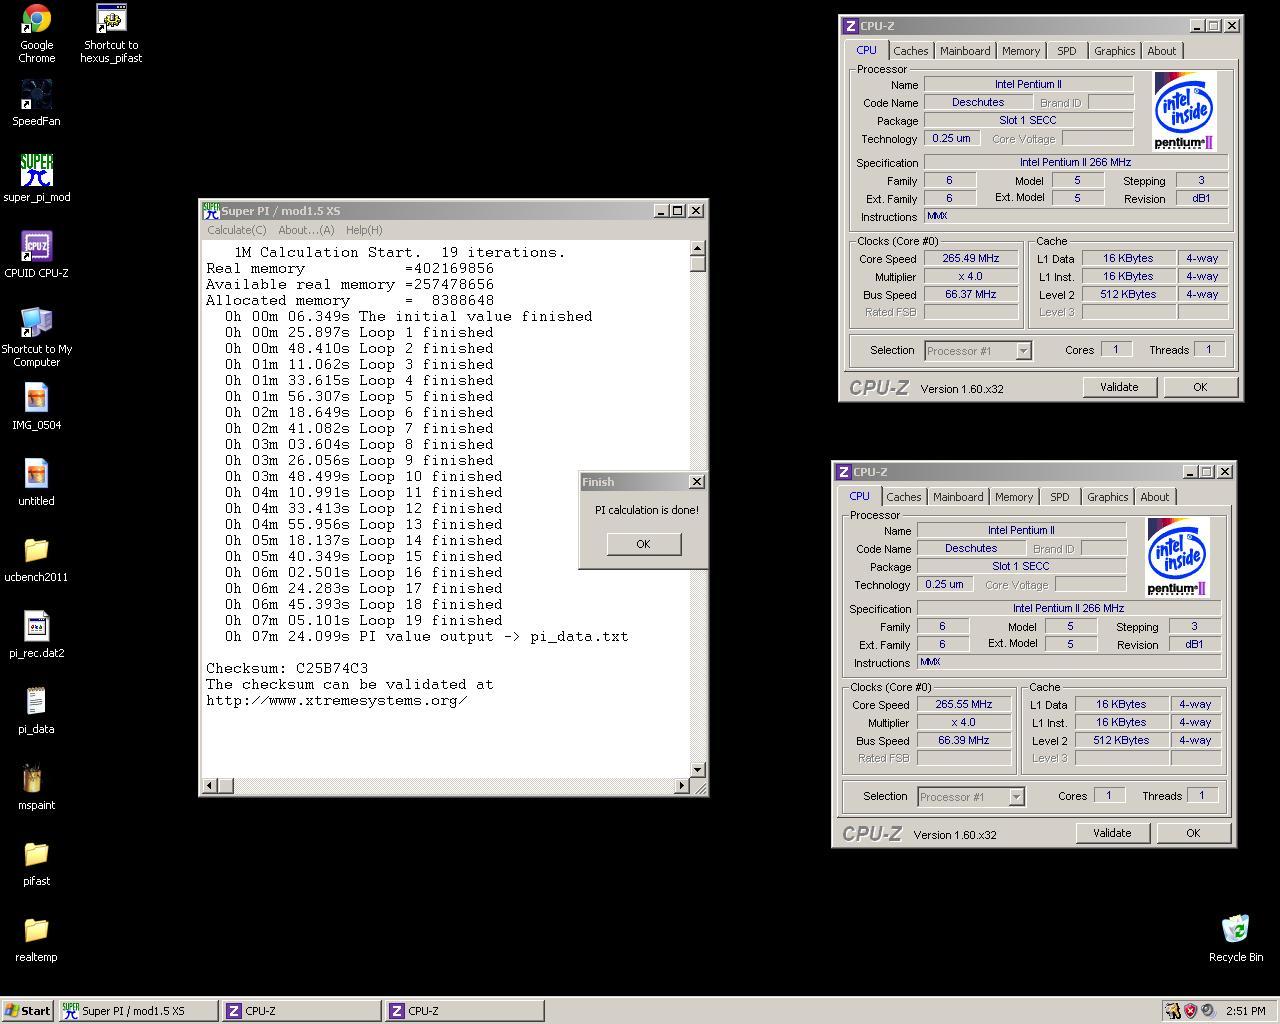The width and height of the screenshot is (1280, 1024).
Task: Select the SpeedFan desktop icon
Action: pos(36,96)
